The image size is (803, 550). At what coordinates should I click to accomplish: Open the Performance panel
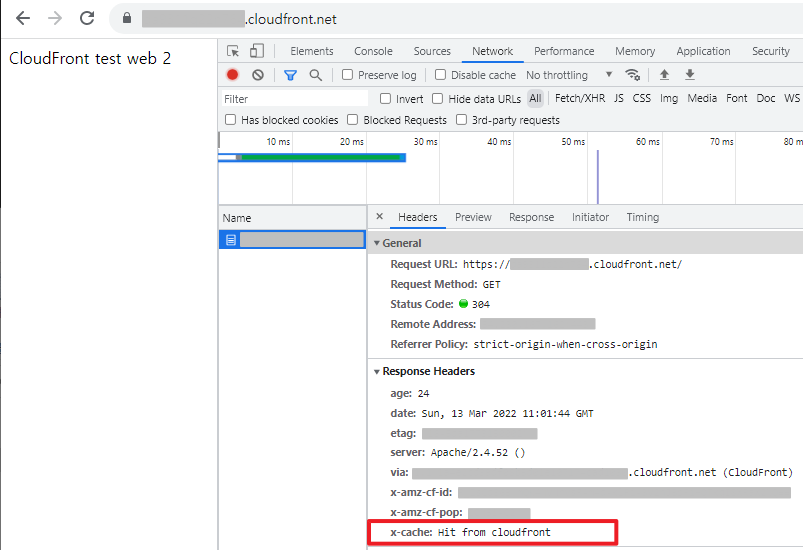point(564,51)
